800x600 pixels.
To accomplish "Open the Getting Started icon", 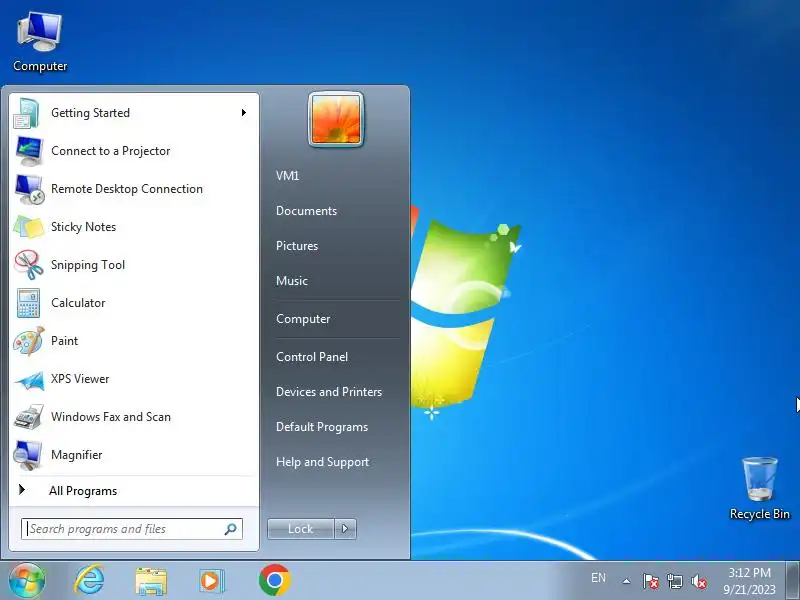I will (29, 113).
